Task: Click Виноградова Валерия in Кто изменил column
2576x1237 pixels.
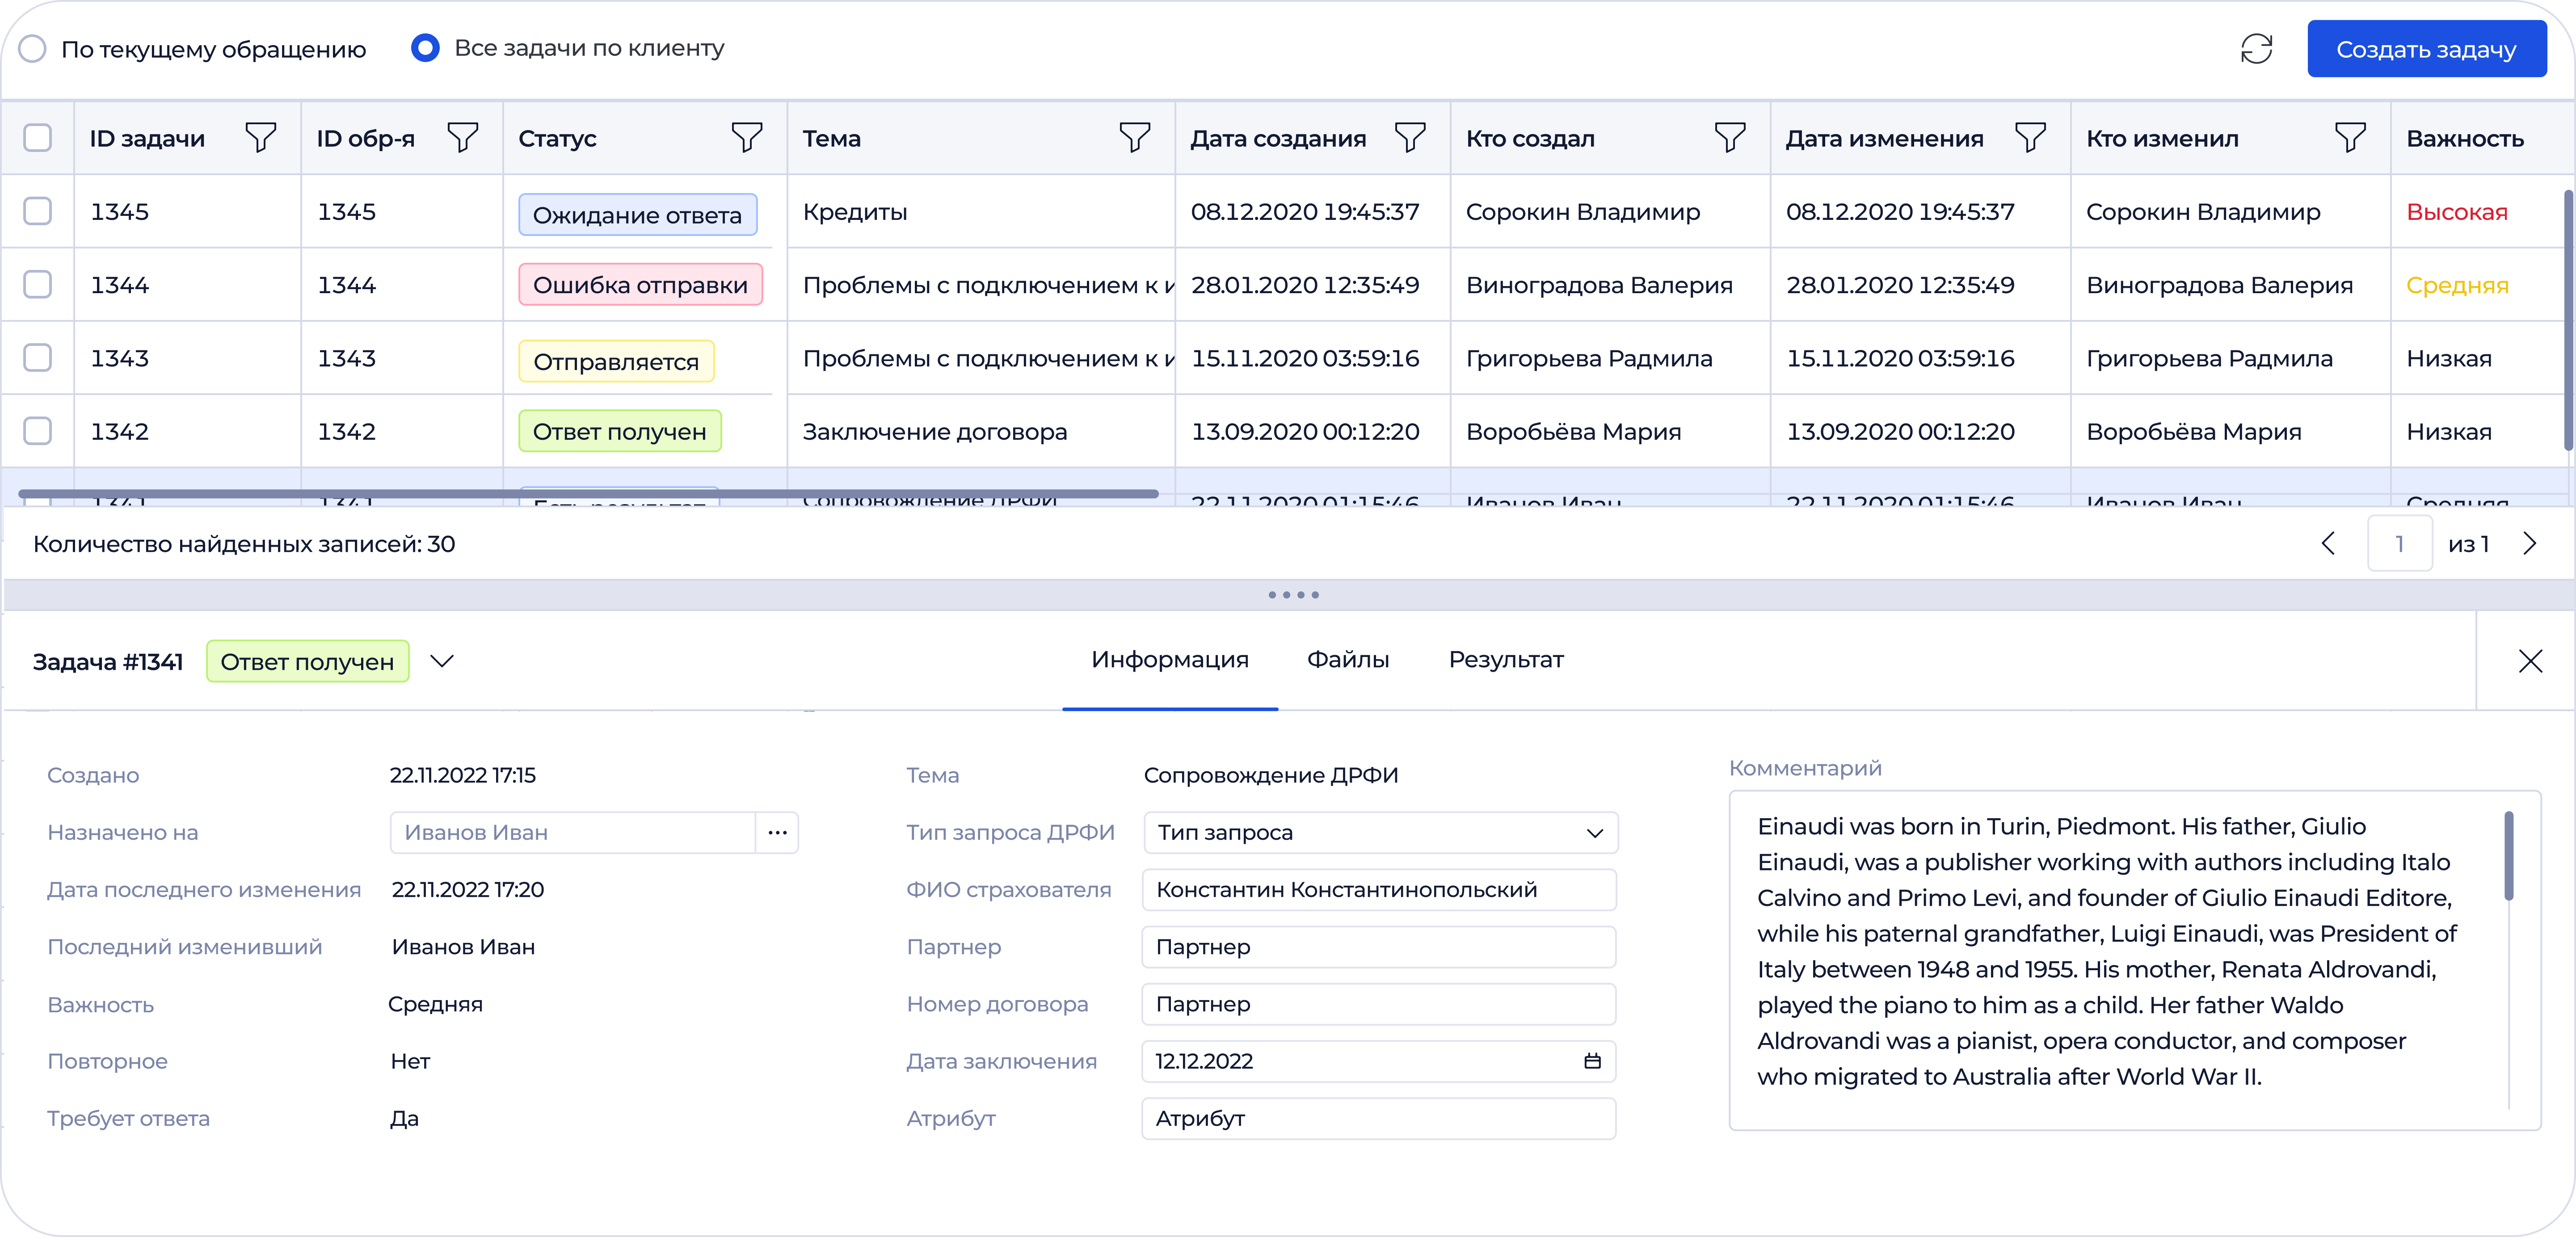Action: point(2219,285)
